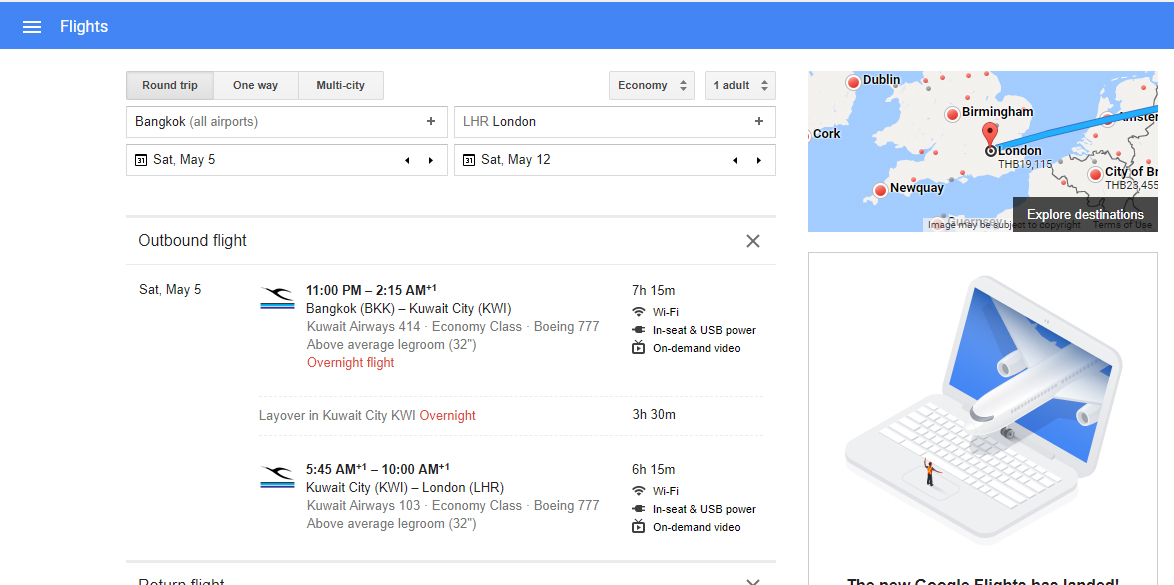The image size is (1174, 585).
Task: Click the 7h 15m flight duration
Action: pyautogui.click(x=654, y=291)
